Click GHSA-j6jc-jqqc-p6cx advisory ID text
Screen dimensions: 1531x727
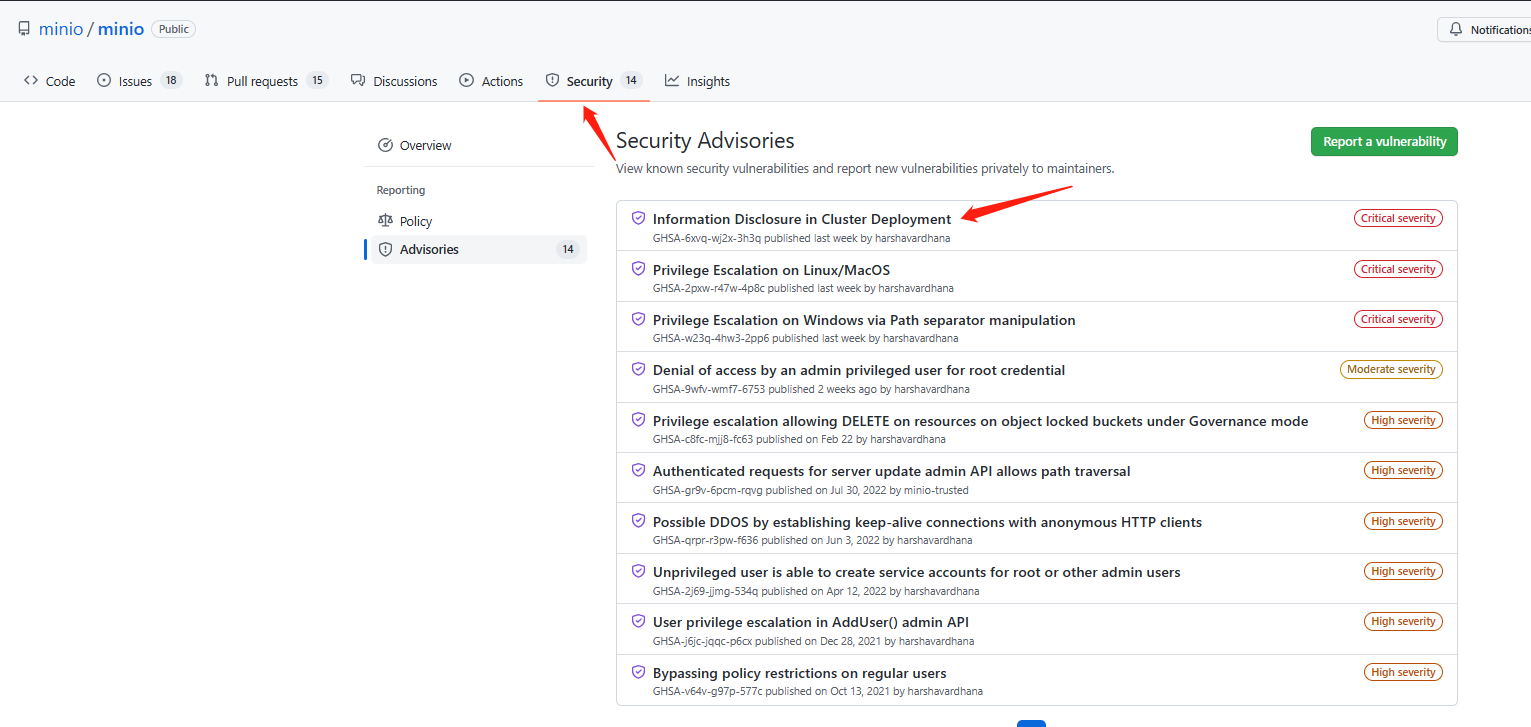pos(702,641)
